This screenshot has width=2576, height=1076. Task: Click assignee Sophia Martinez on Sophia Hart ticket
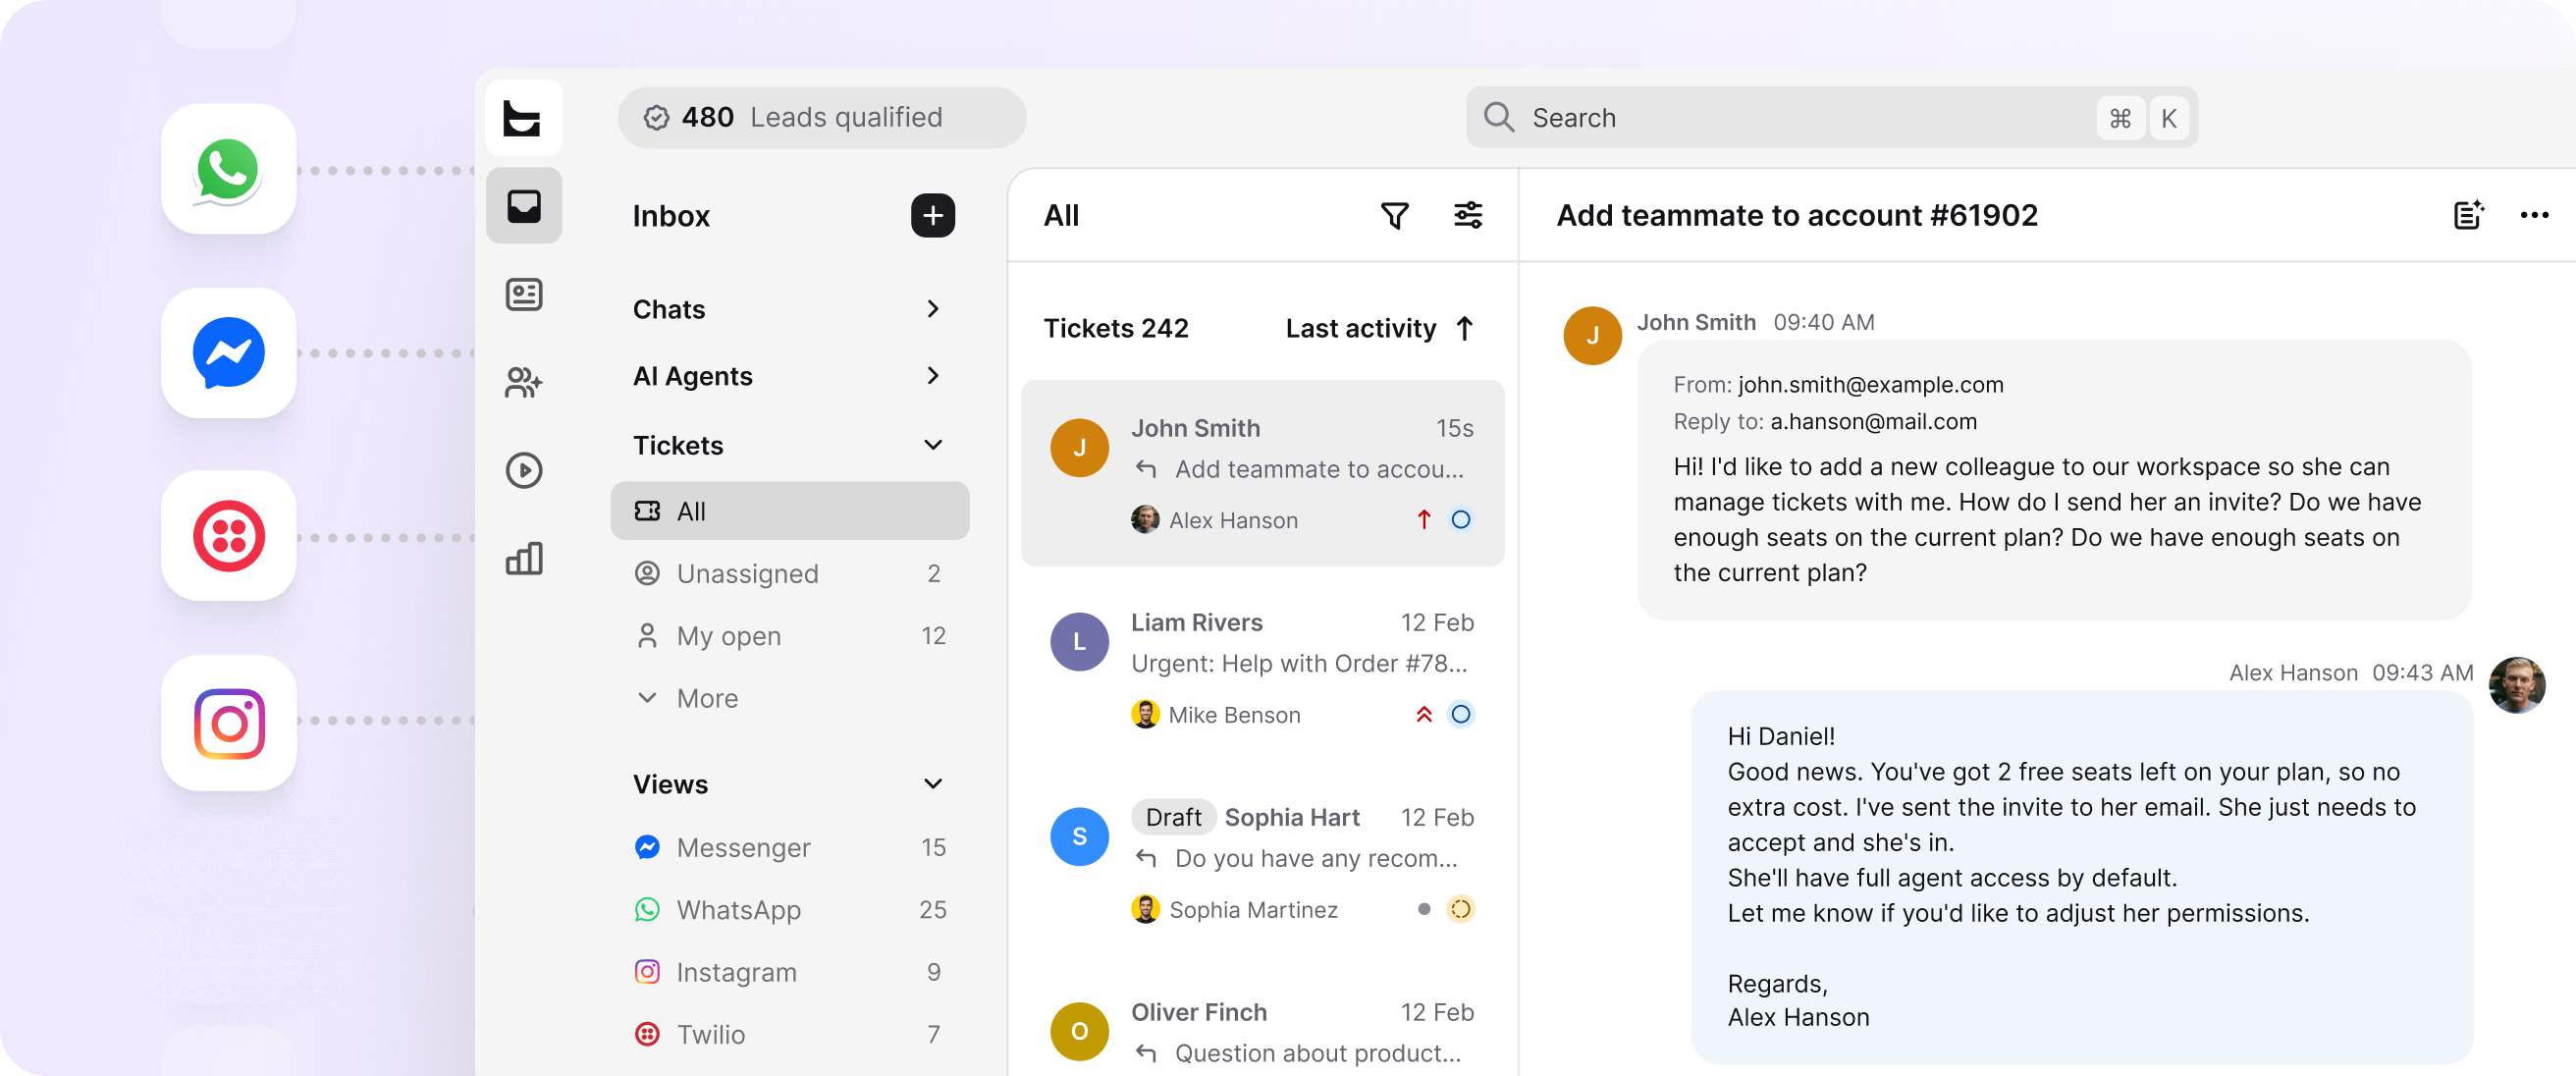tap(1234, 910)
